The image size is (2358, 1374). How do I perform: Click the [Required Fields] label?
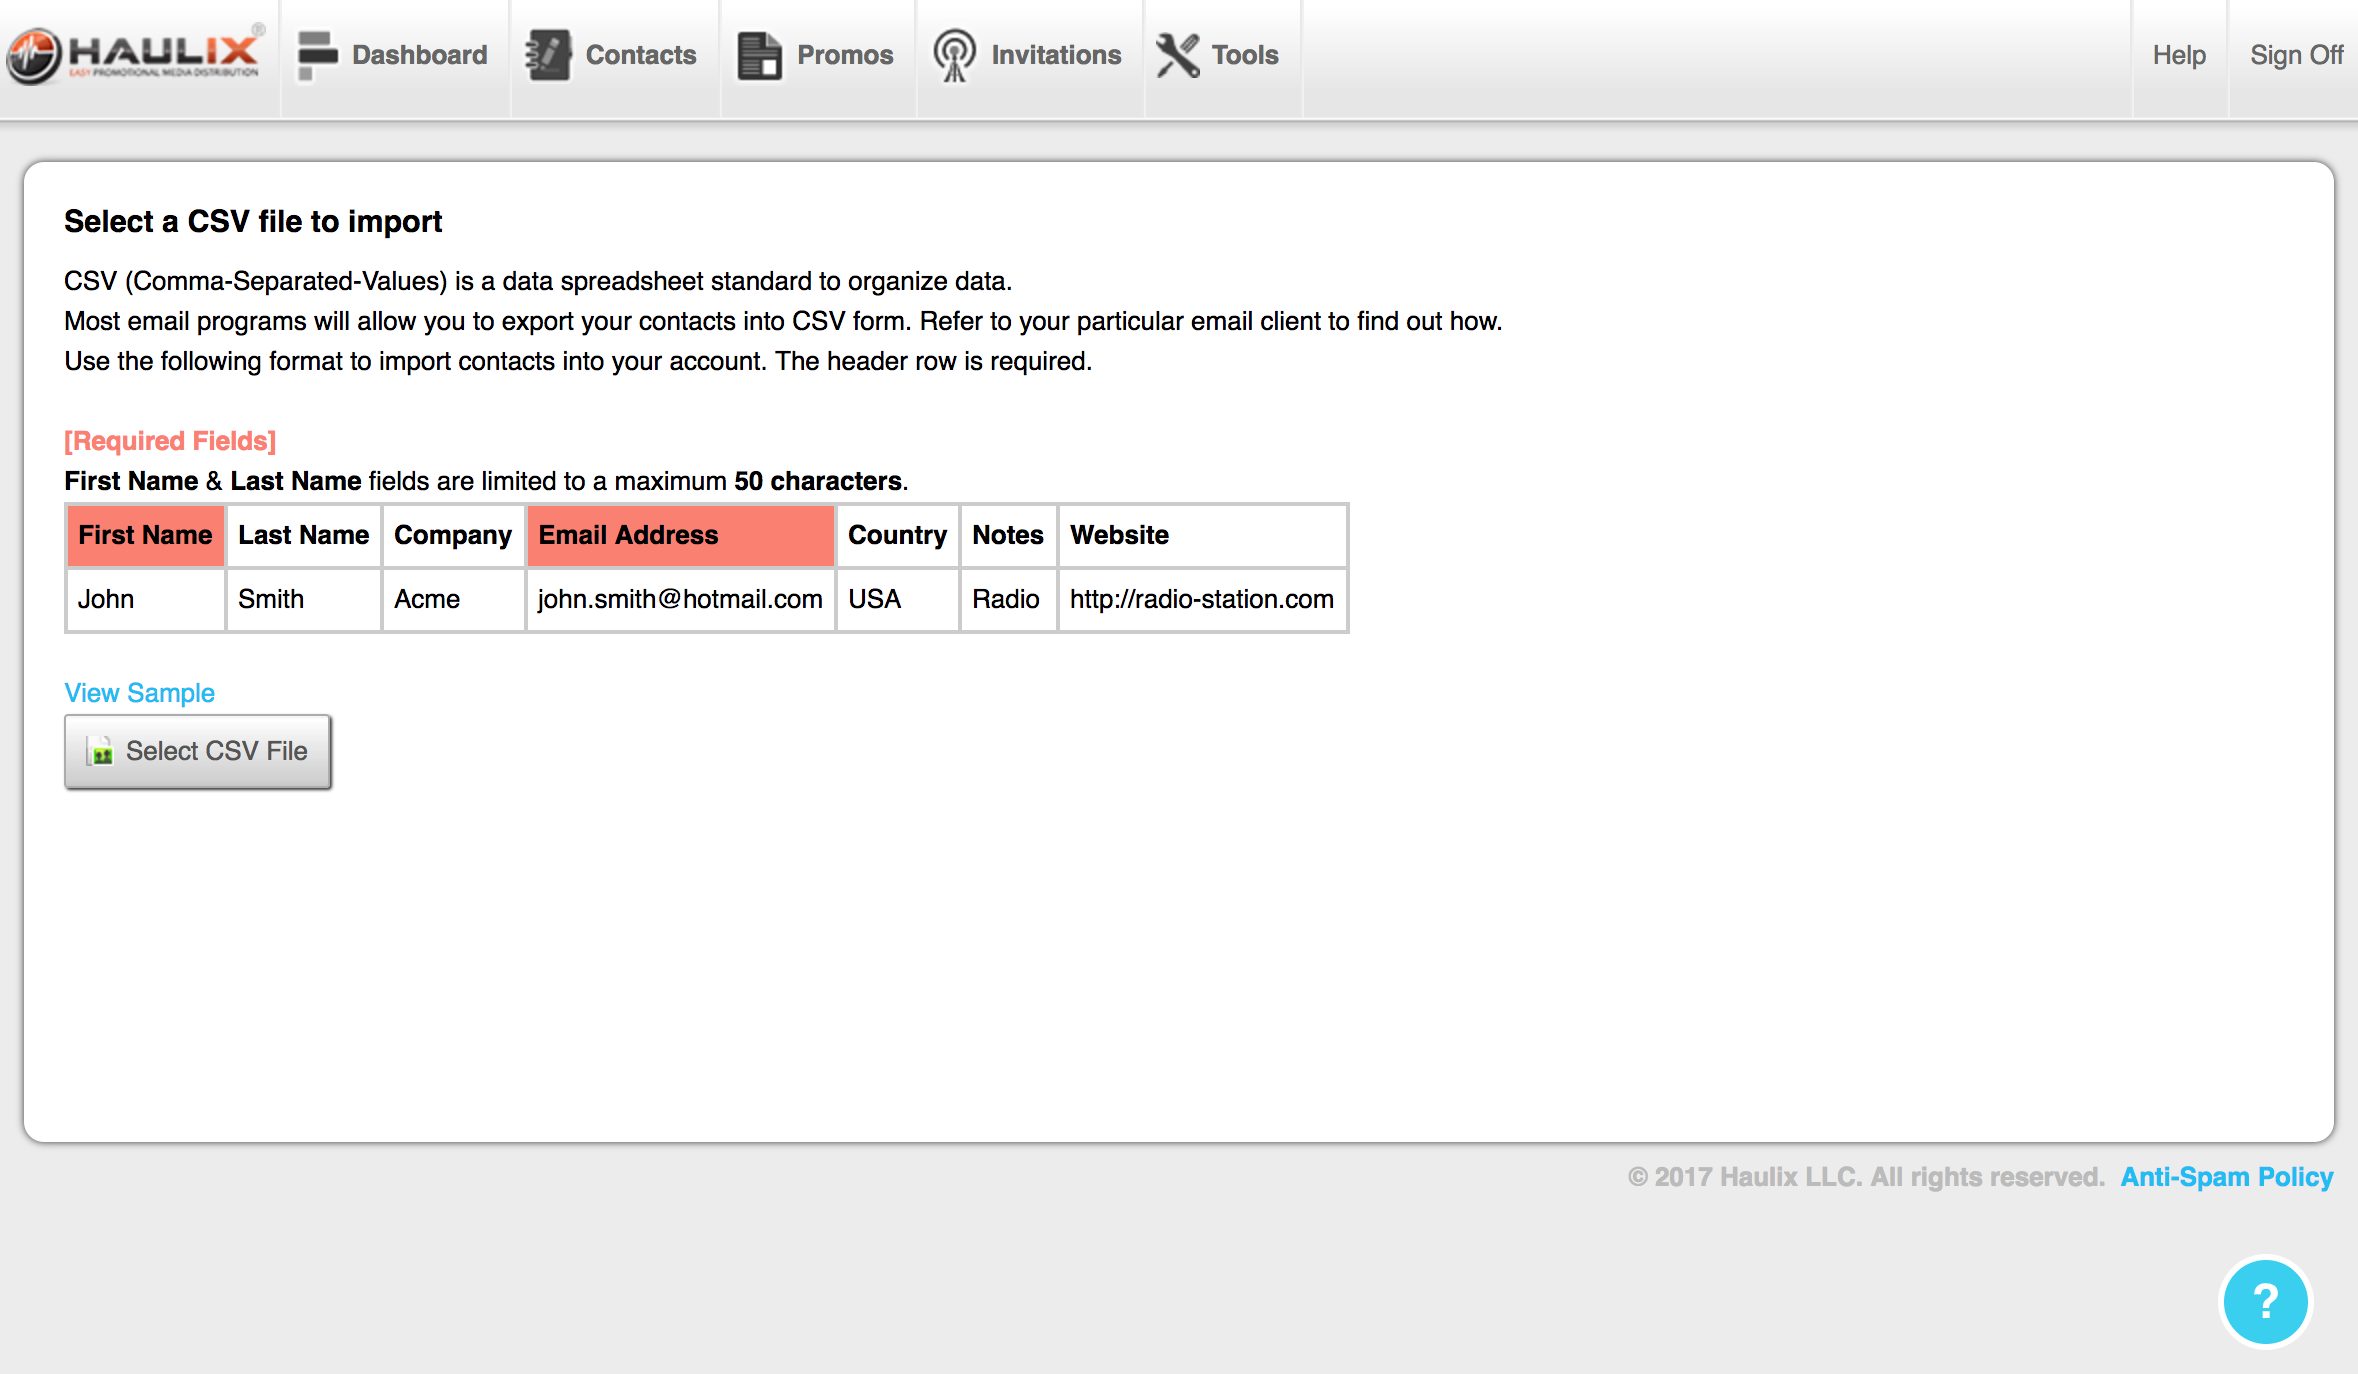coord(170,441)
